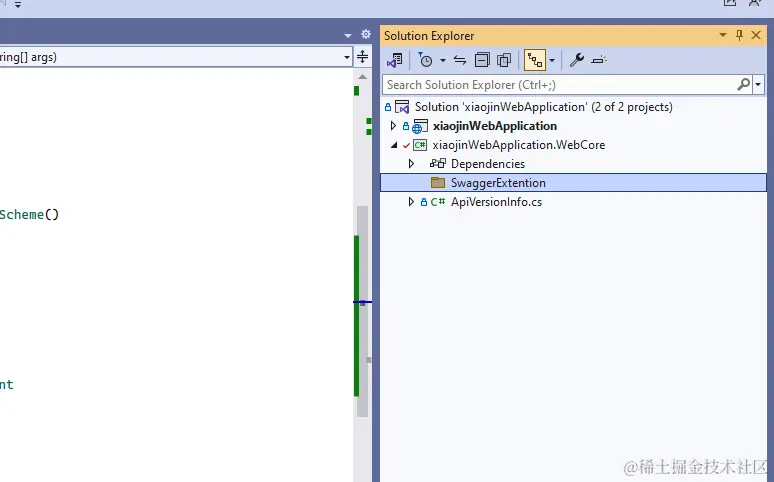Select the ApiVersionInfo.cs file
774x482 pixels.
point(496,202)
